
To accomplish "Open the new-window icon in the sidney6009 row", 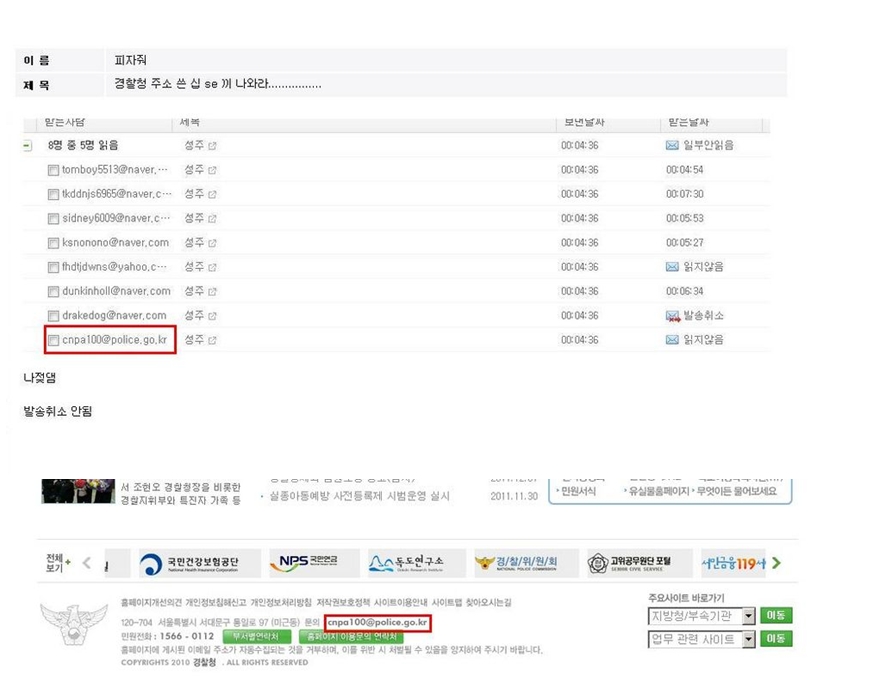I will 212,219.
